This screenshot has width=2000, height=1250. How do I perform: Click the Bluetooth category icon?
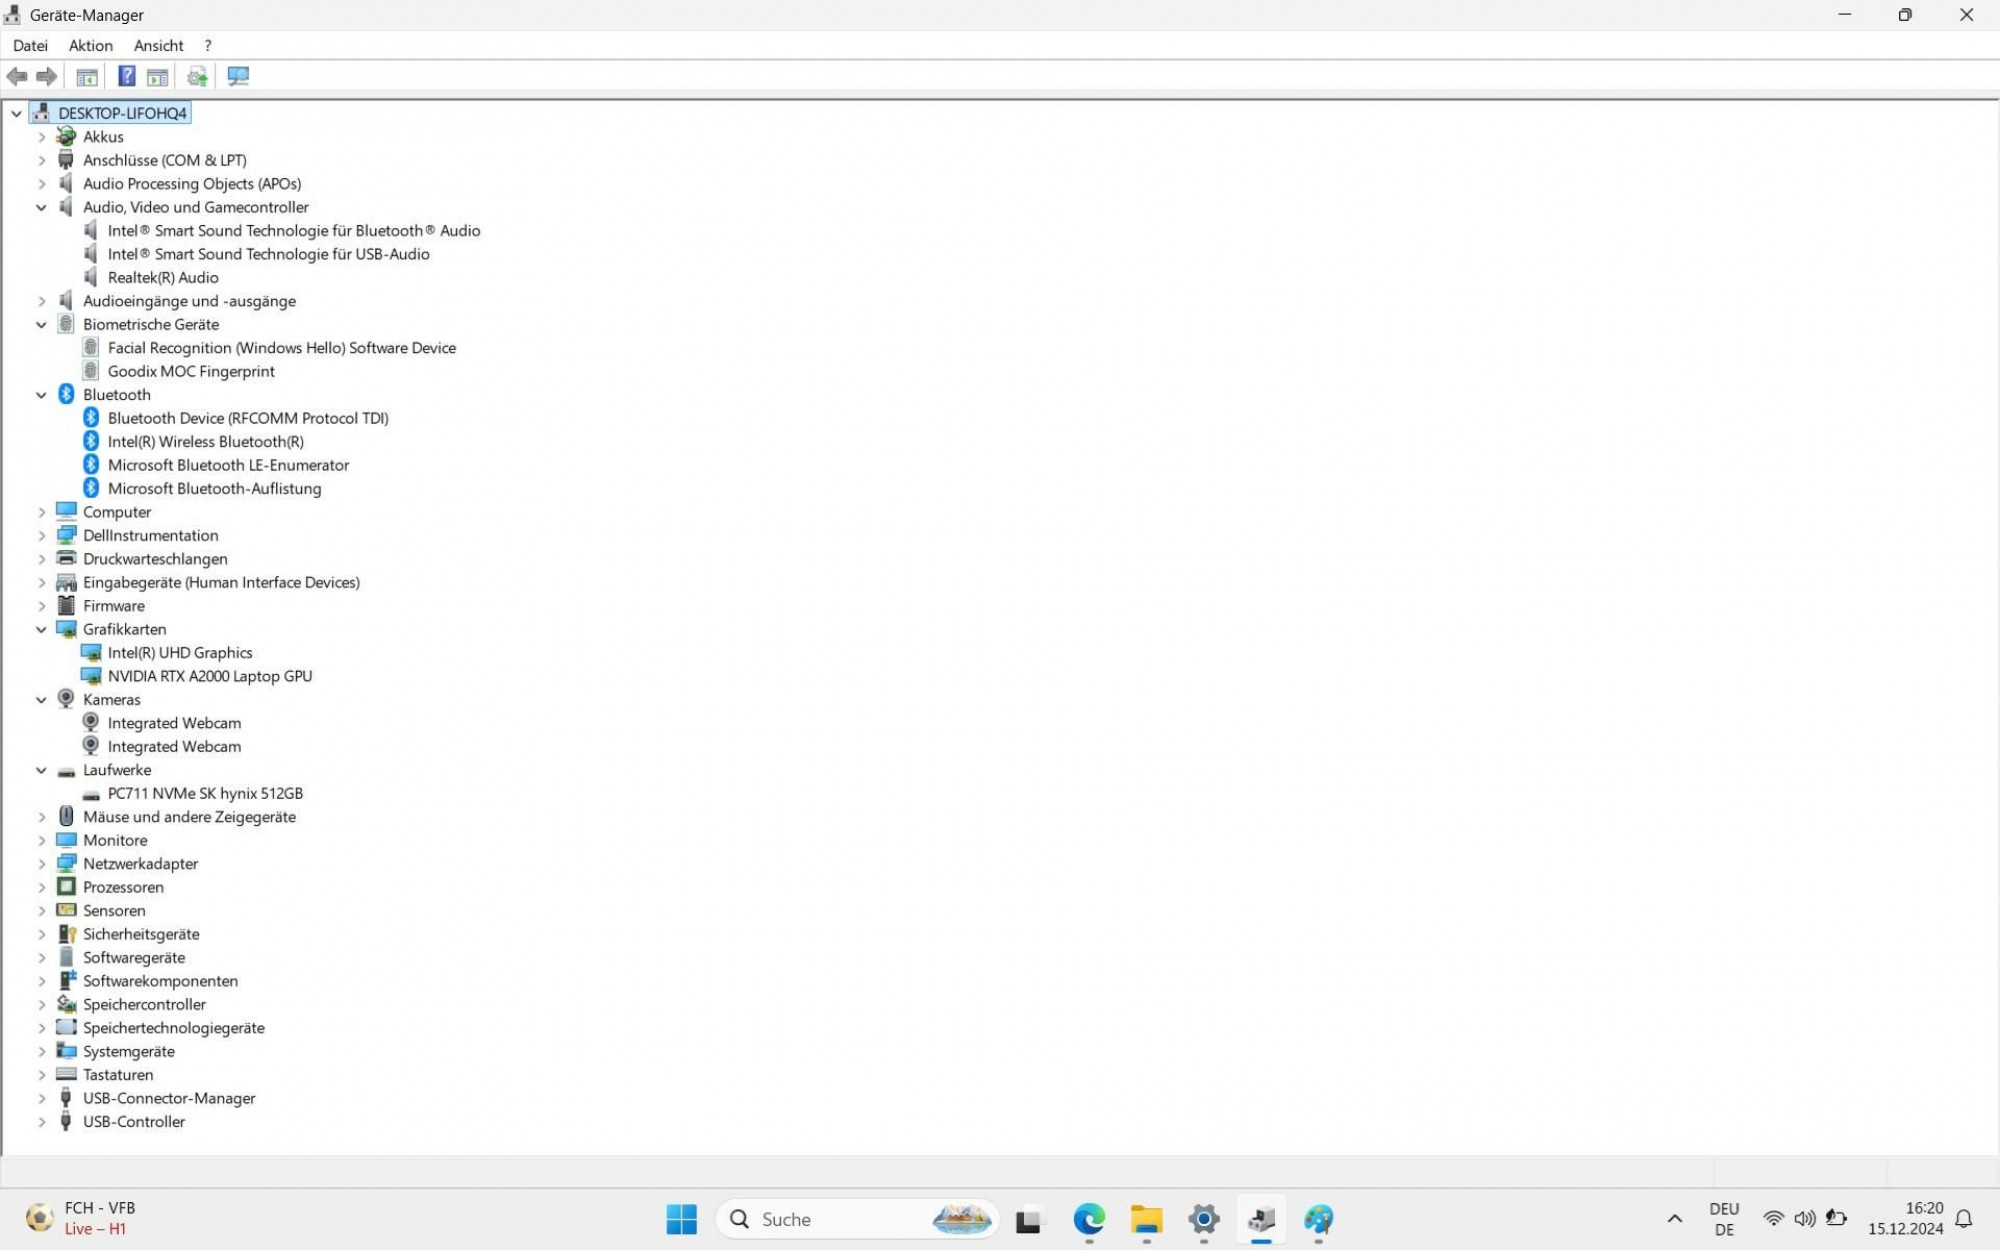[66, 394]
